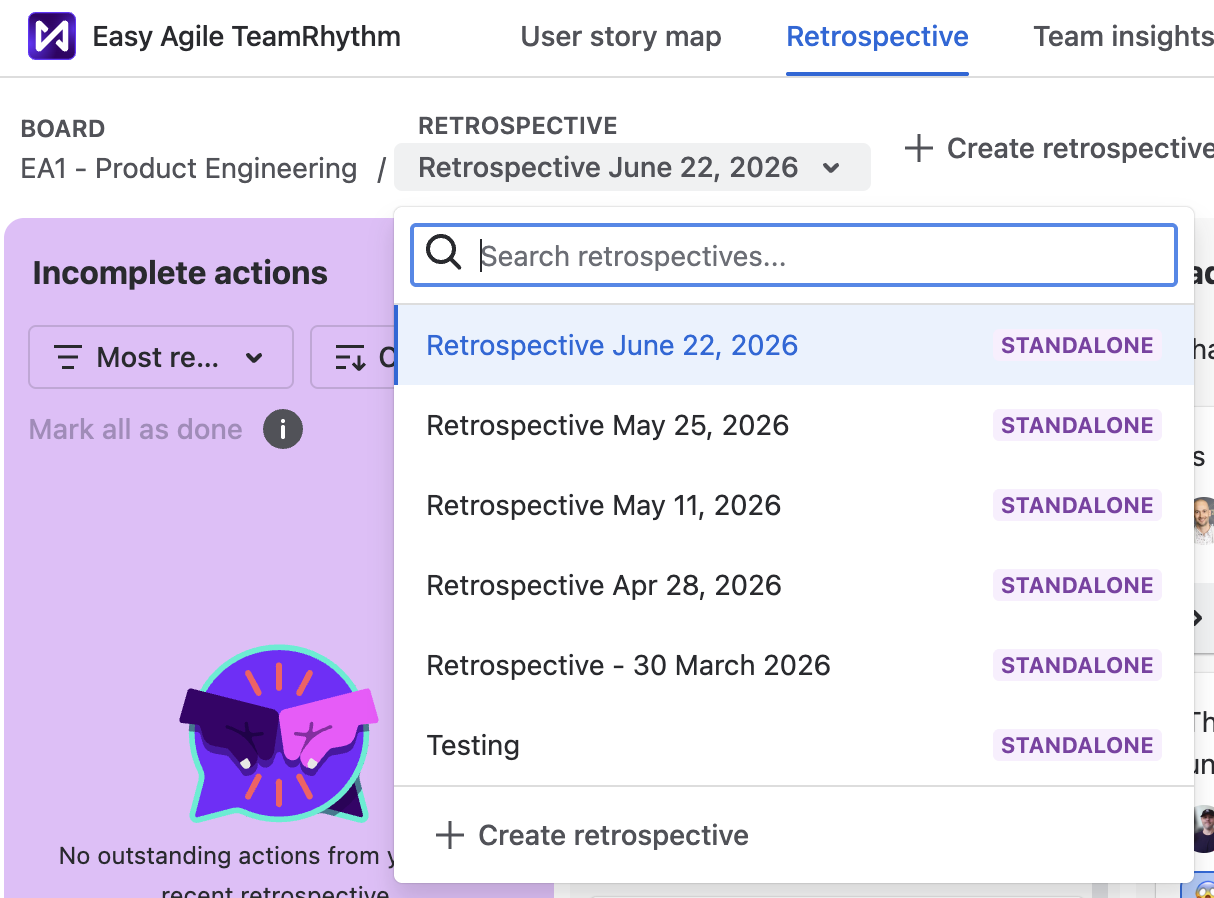This screenshot has width=1214, height=898.
Task: Click STANDALONE badge on May 25 row
Action: (1077, 425)
